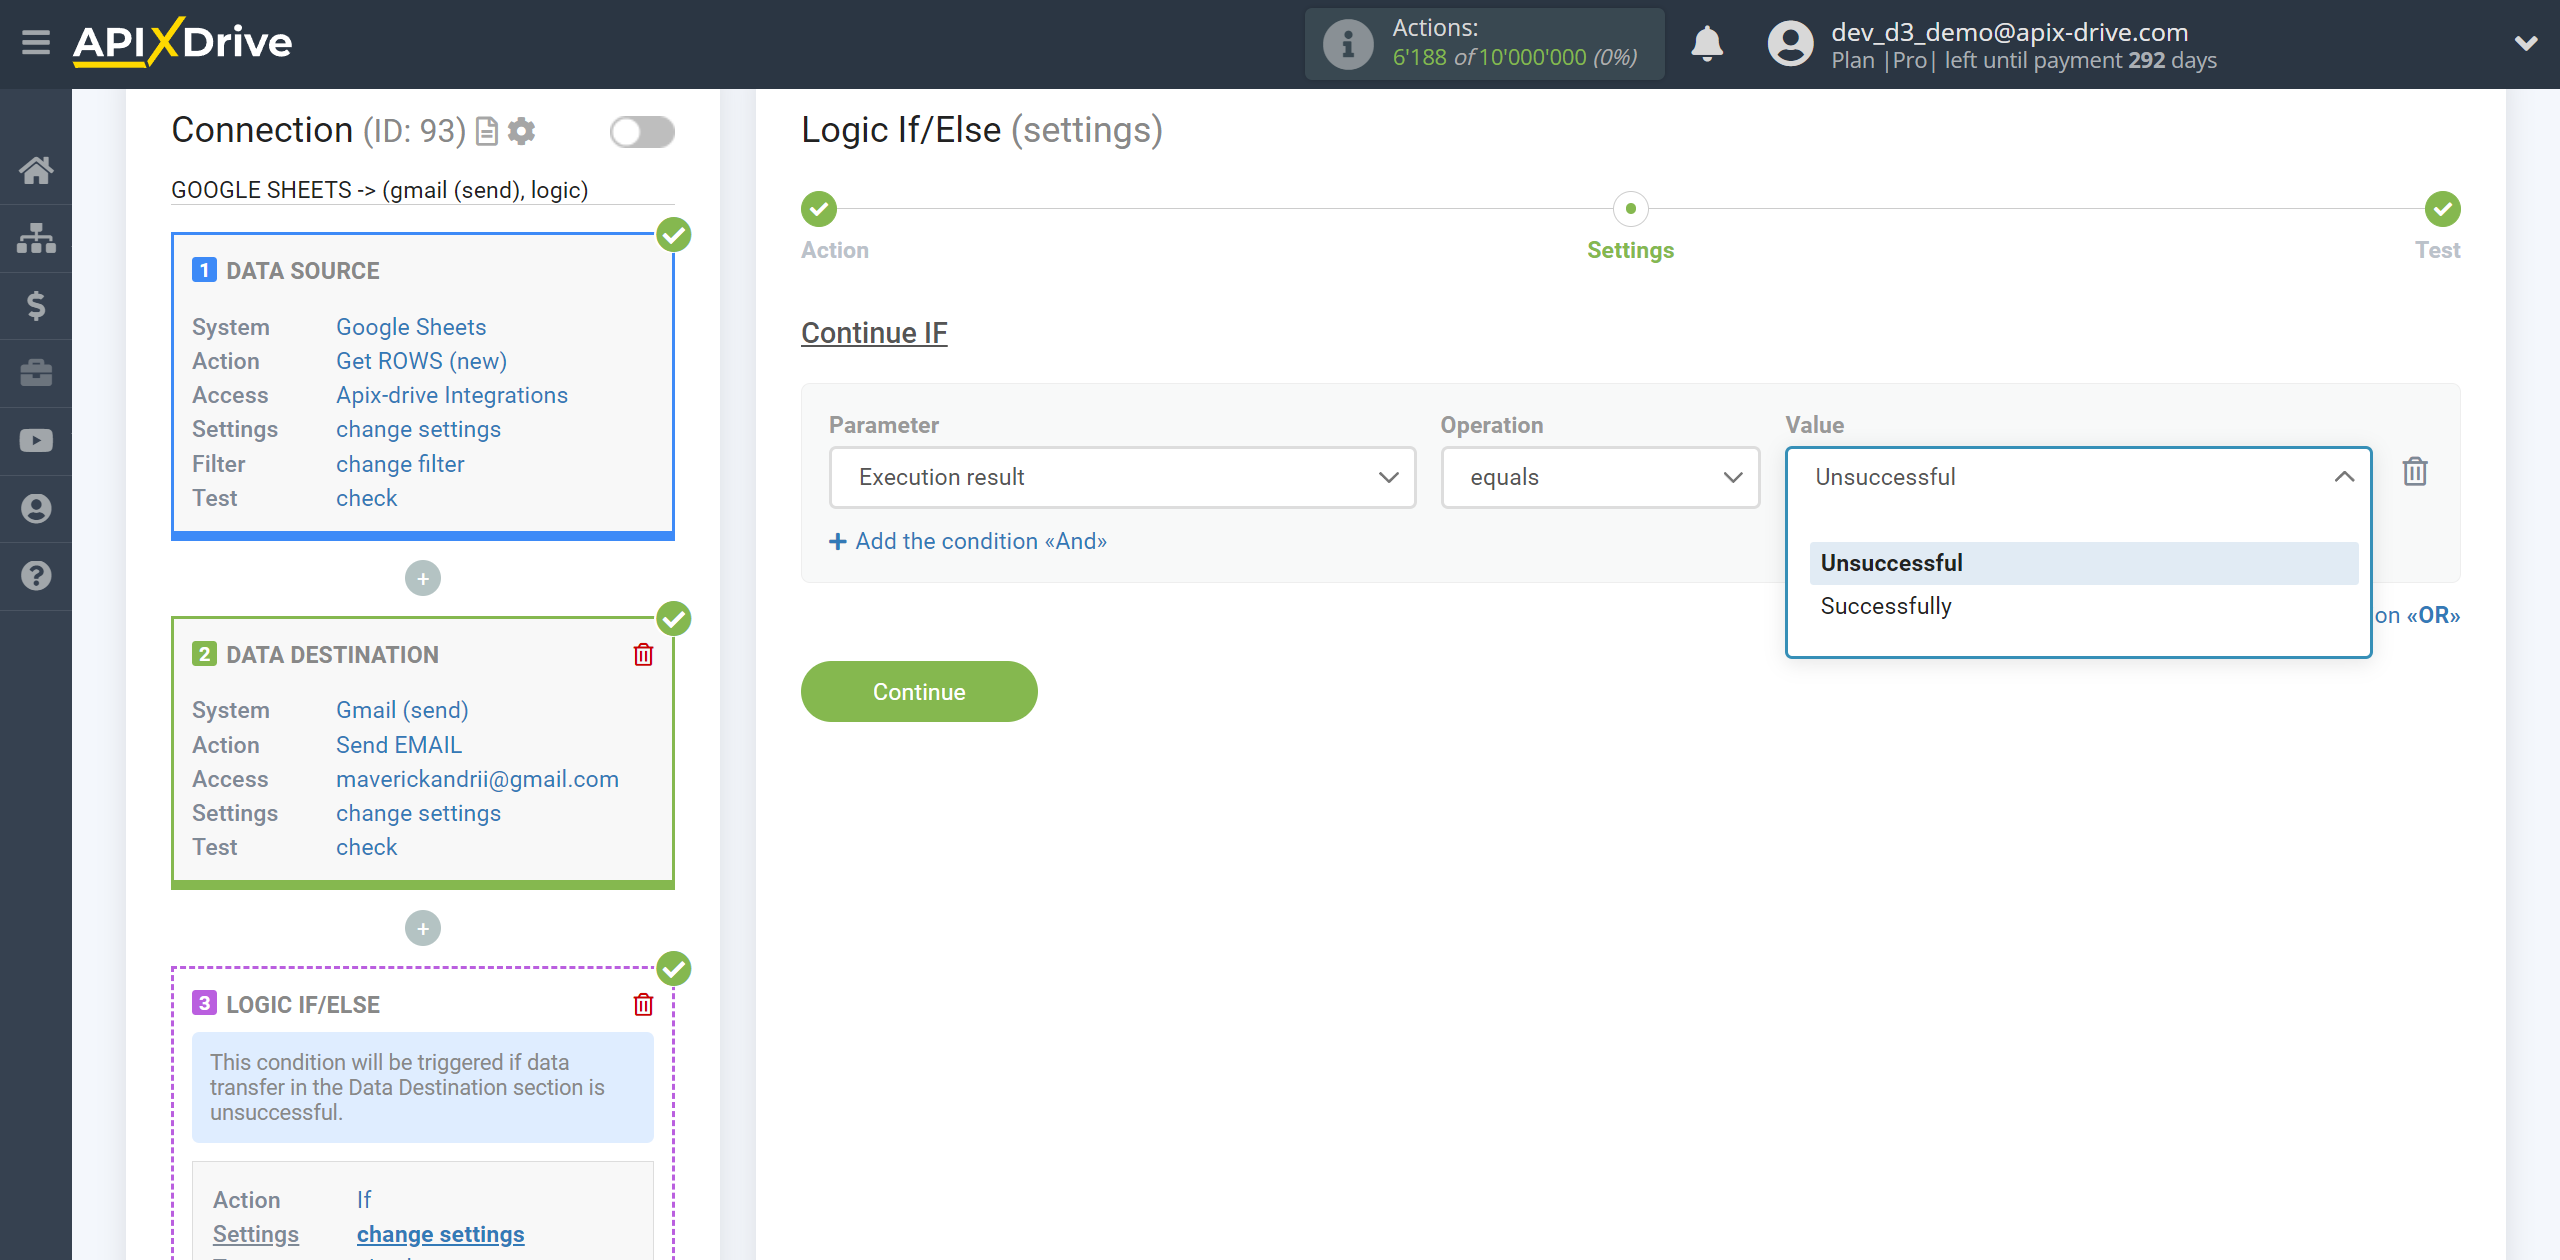Click check in Data Destination
The height and width of the screenshot is (1260, 2560).
tap(366, 847)
